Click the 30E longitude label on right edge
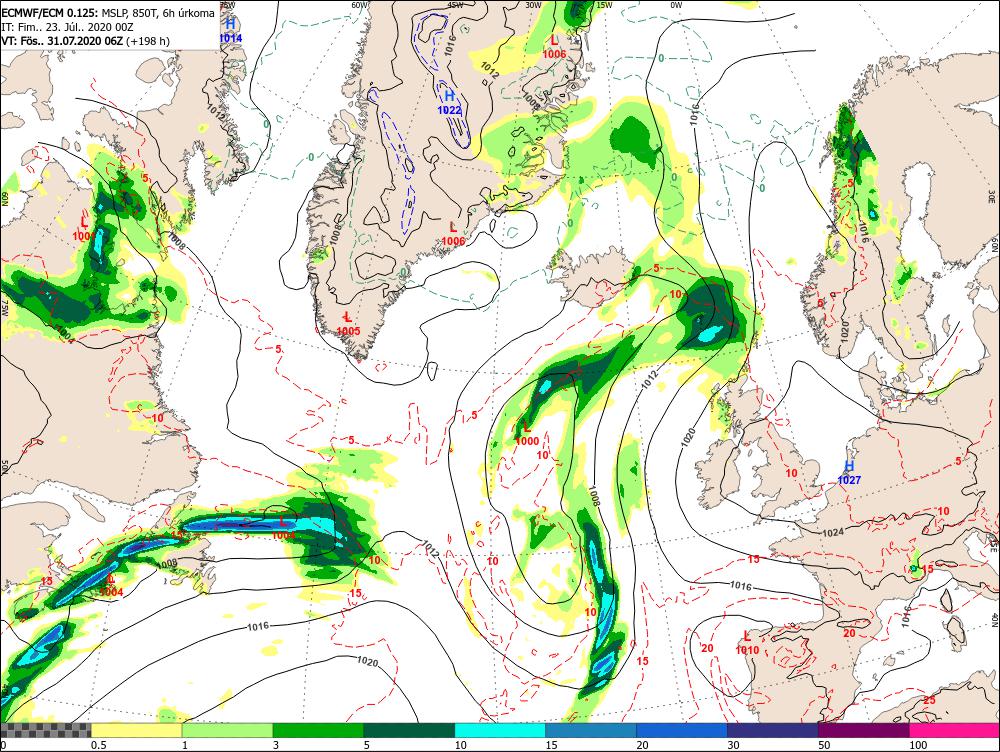The height and width of the screenshot is (752, 1000). point(992,195)
